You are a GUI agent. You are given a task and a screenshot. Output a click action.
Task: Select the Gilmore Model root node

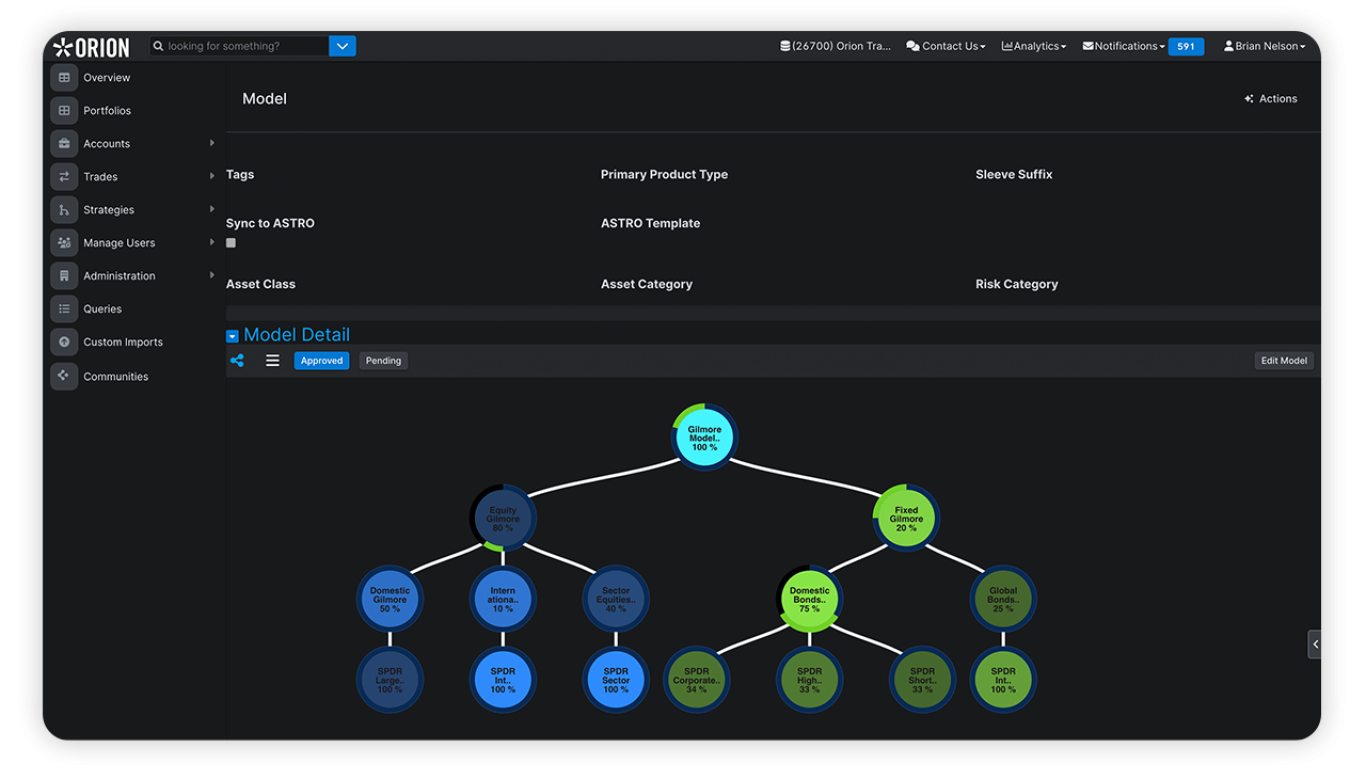pyautogui.click(x=704, y=438)
